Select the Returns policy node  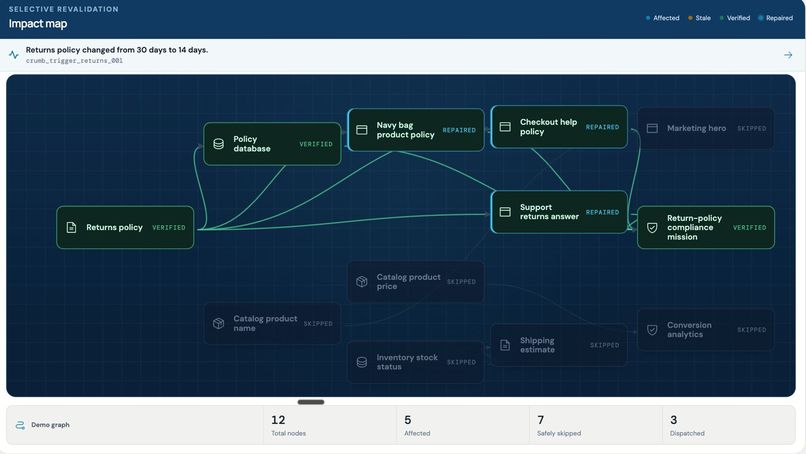click(125, 227)
